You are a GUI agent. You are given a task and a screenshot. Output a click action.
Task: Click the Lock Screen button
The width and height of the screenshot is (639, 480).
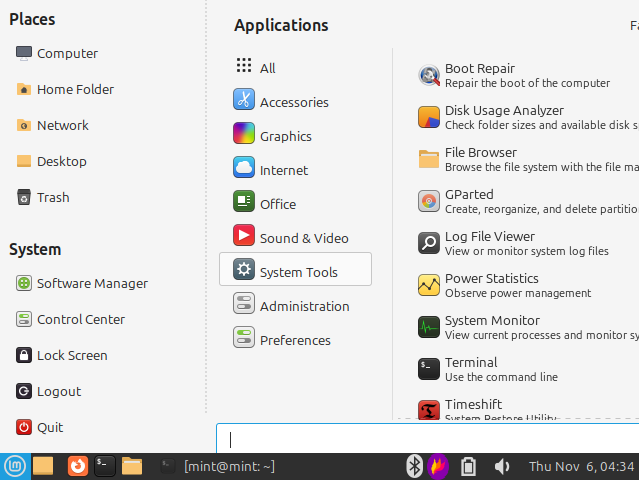point(71,355)
